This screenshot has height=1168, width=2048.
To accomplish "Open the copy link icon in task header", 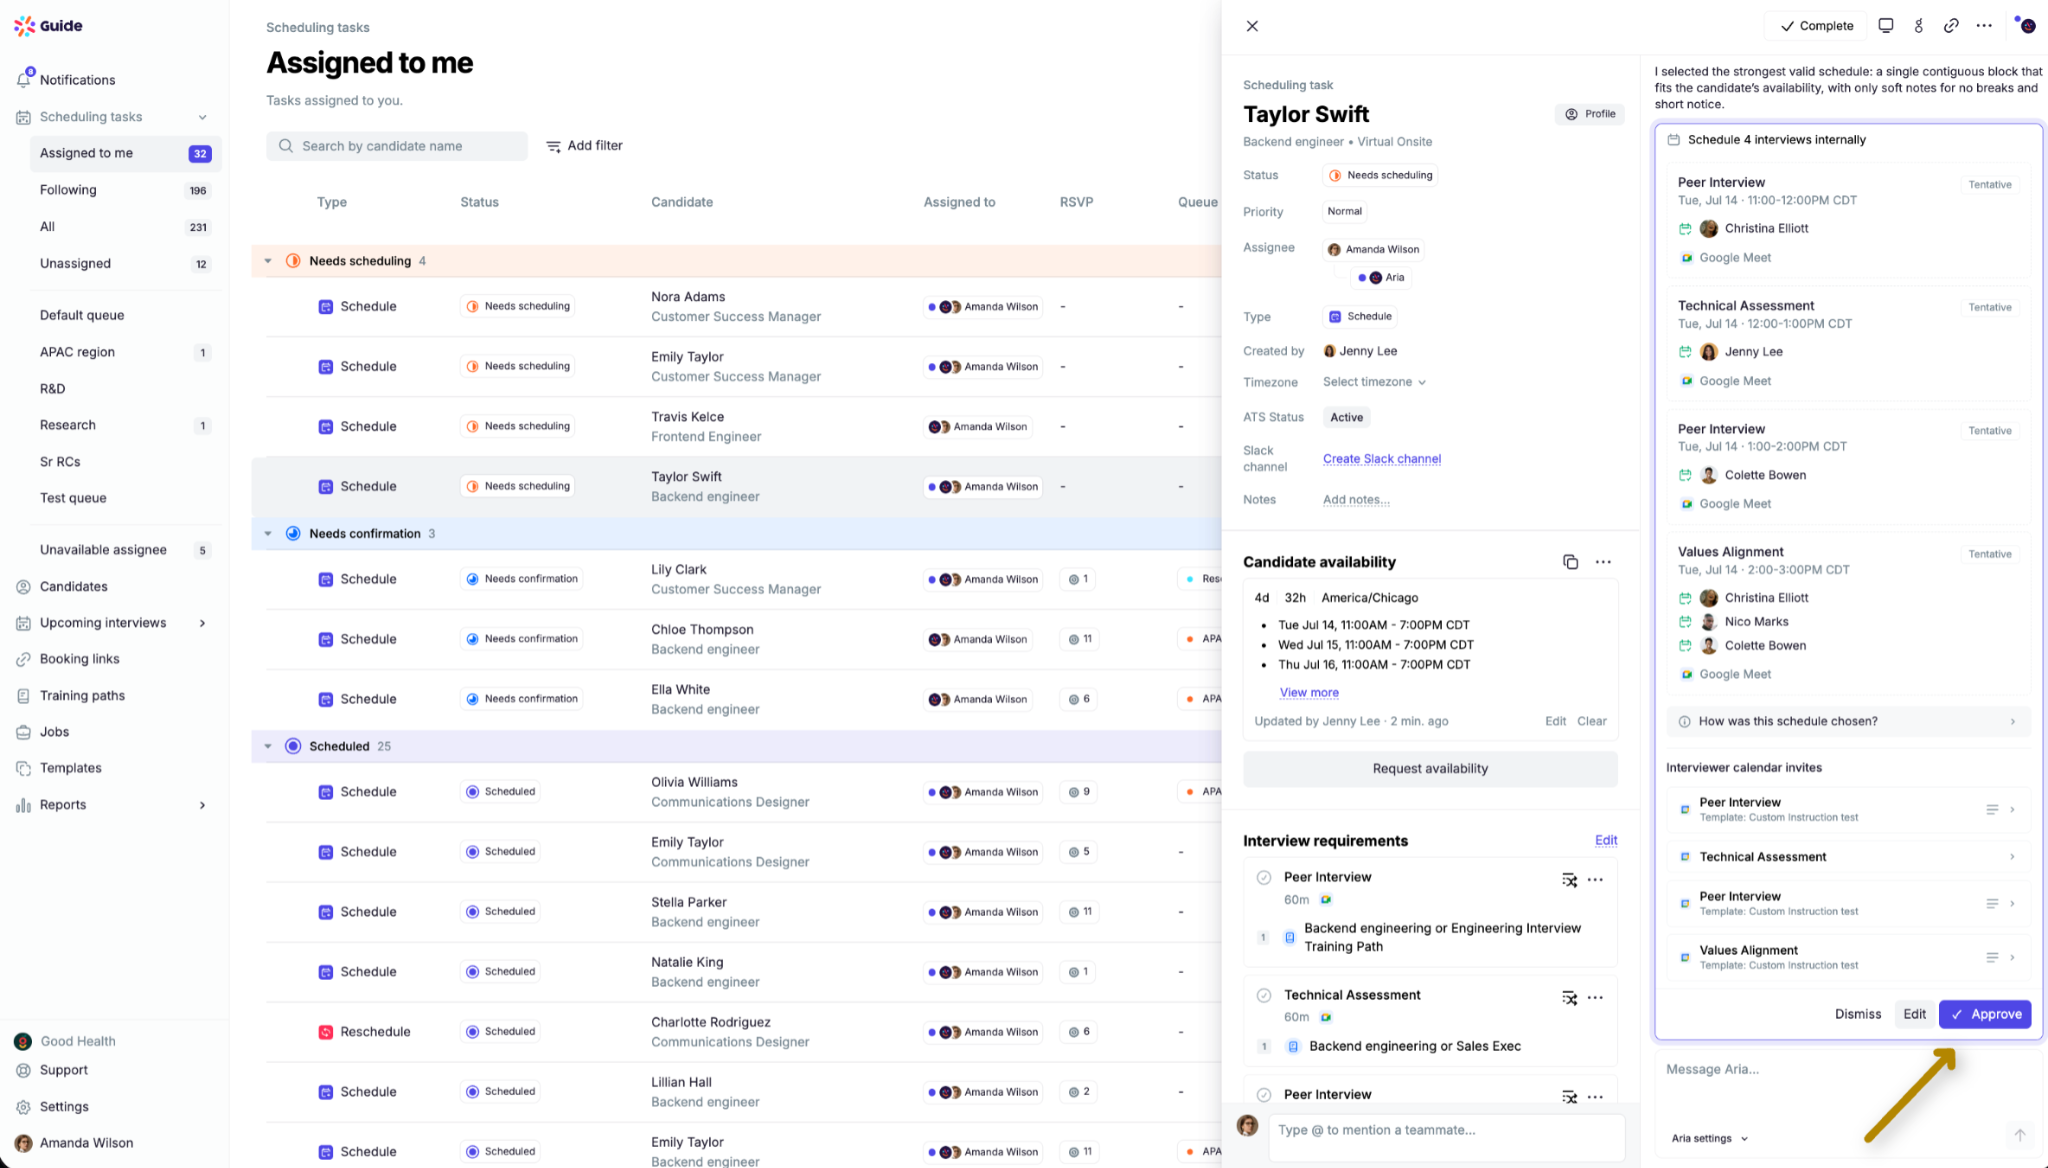I will [1951, 26].
